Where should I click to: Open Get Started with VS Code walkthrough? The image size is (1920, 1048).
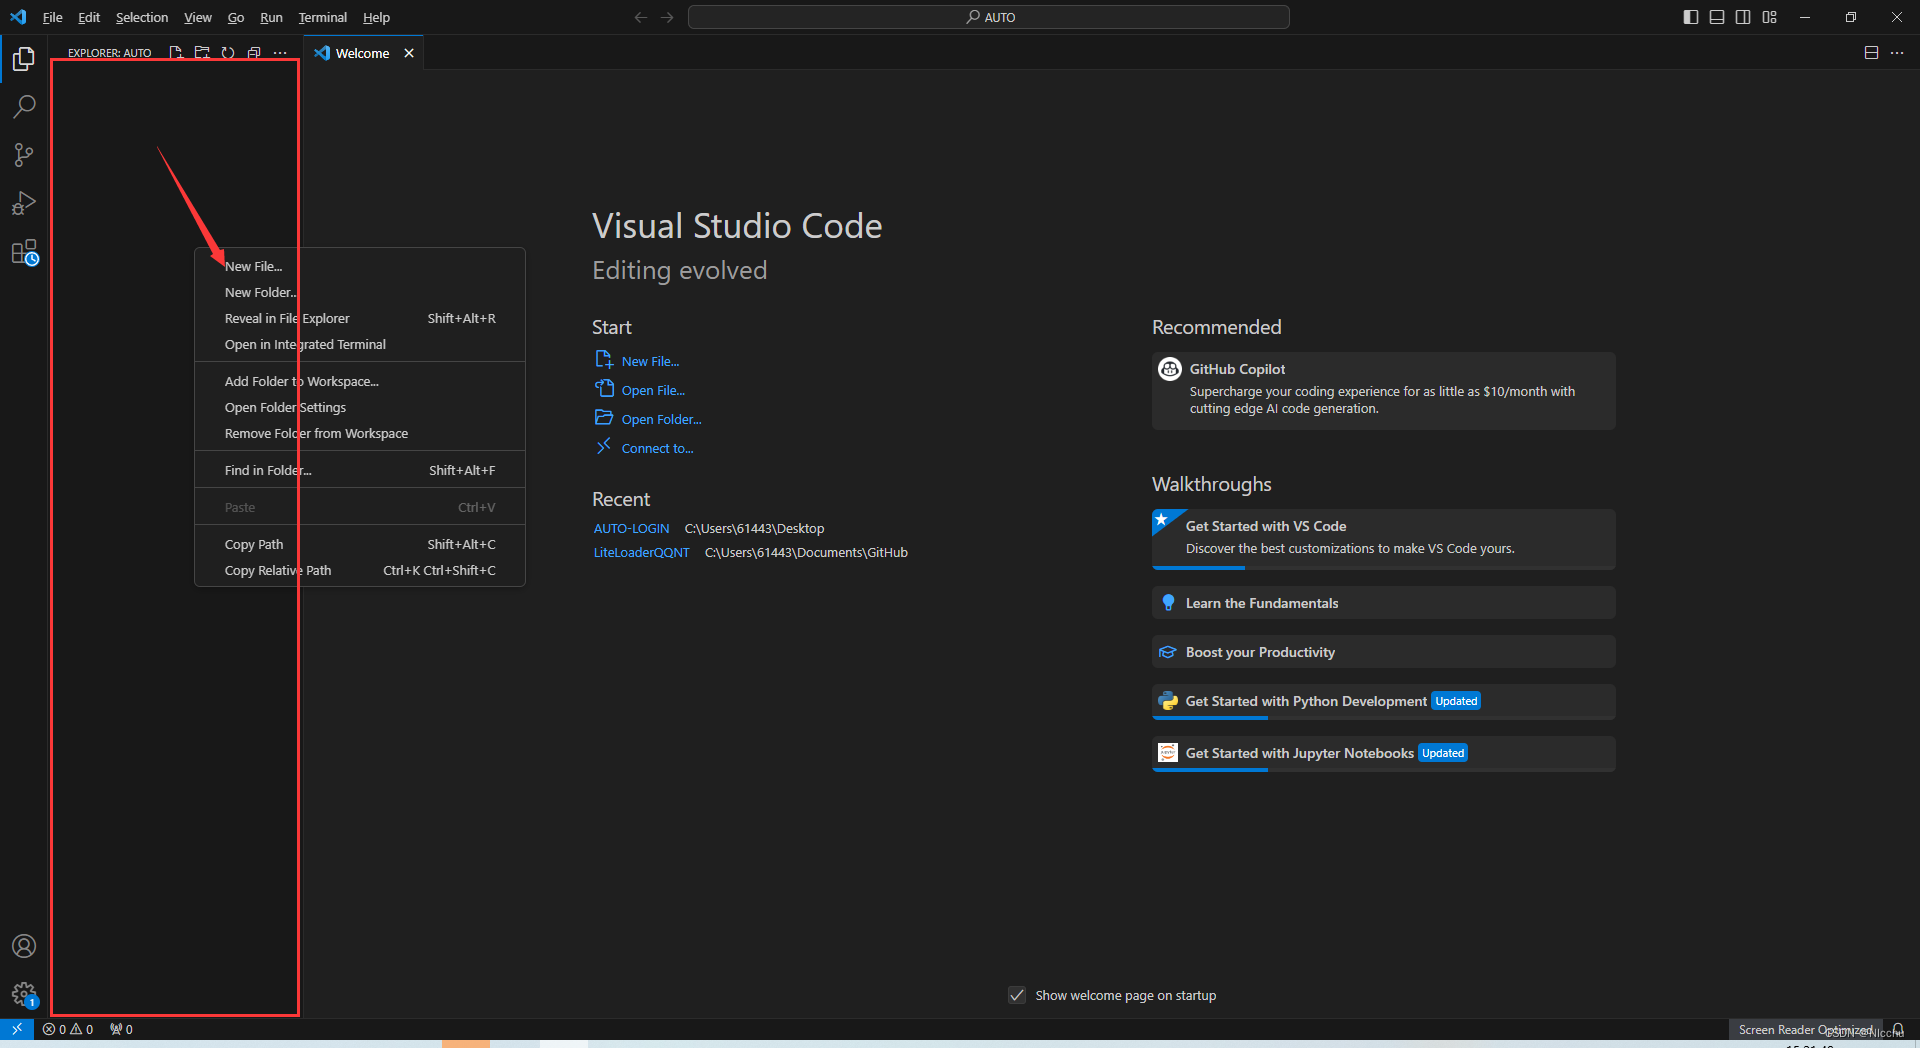(x=1383, y=538)
